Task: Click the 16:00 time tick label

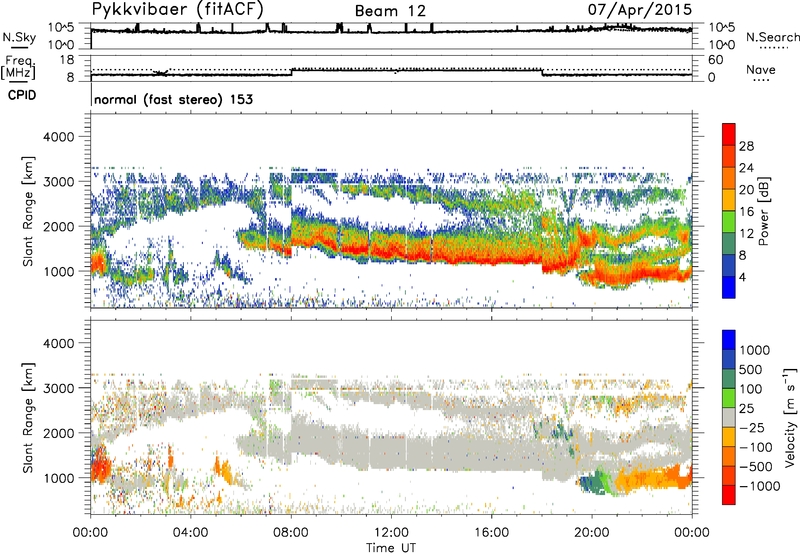Action: [x=491, y=533]
